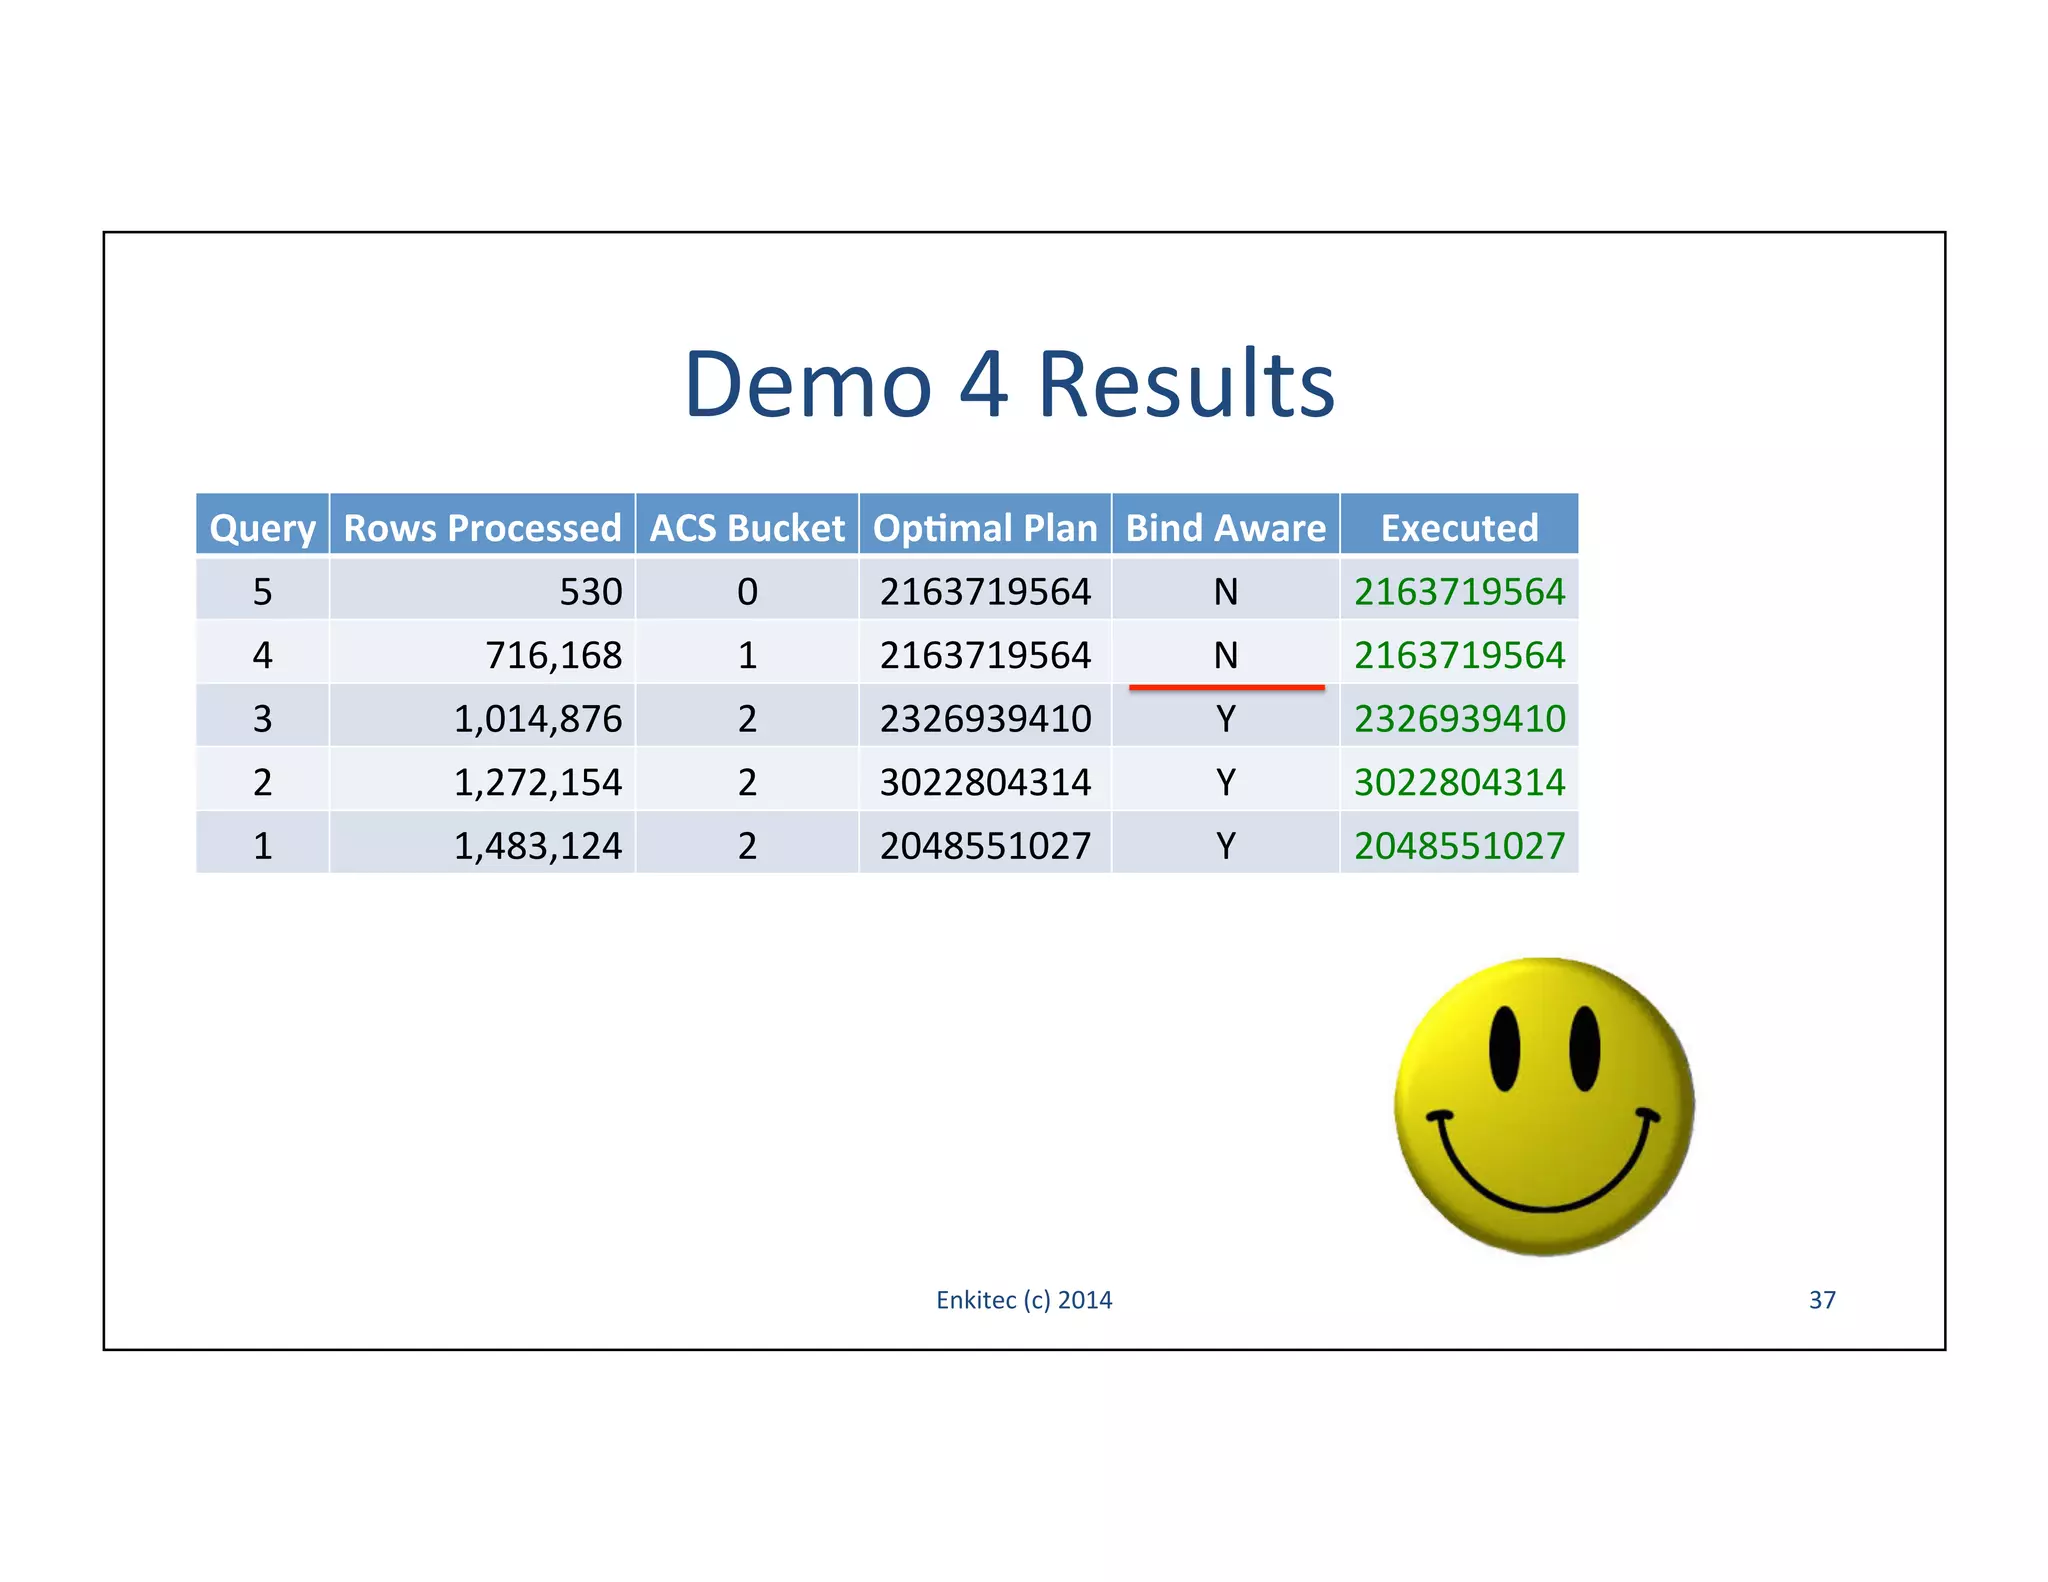Click the Rows Processed value 1,483,124
This screenshot has width=2048, height=1582.
[538, 846]
